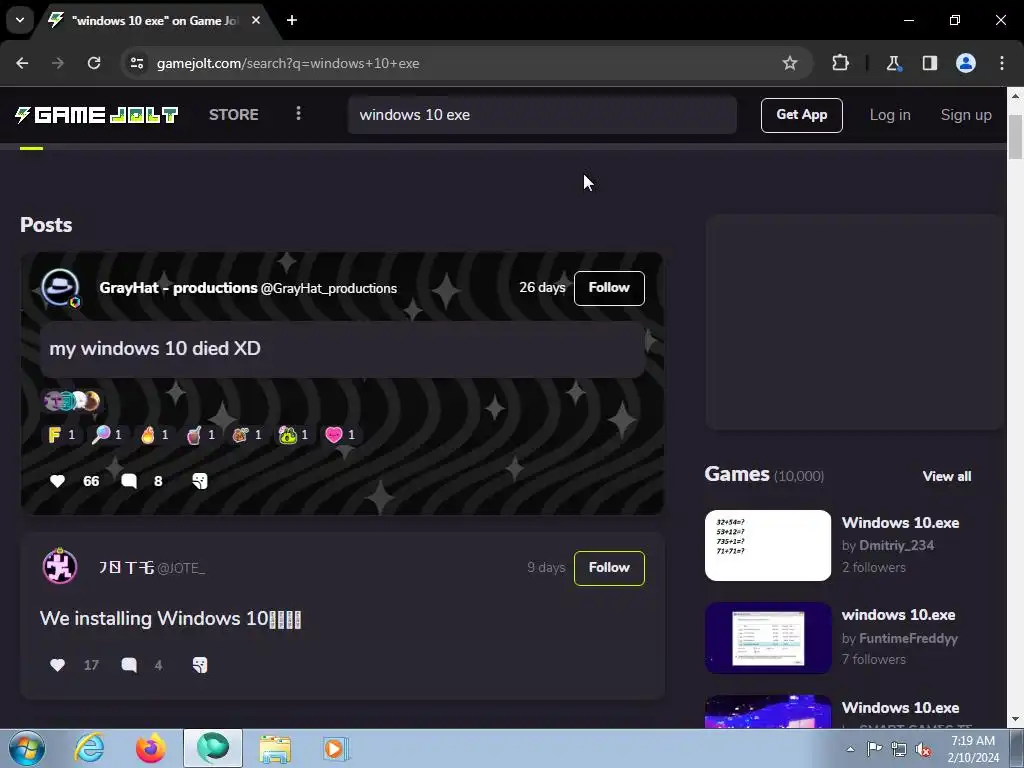The image size is (1024, 768).
Task: Open the three-dot menu beside STORE
Action: [x=298, y=114]
